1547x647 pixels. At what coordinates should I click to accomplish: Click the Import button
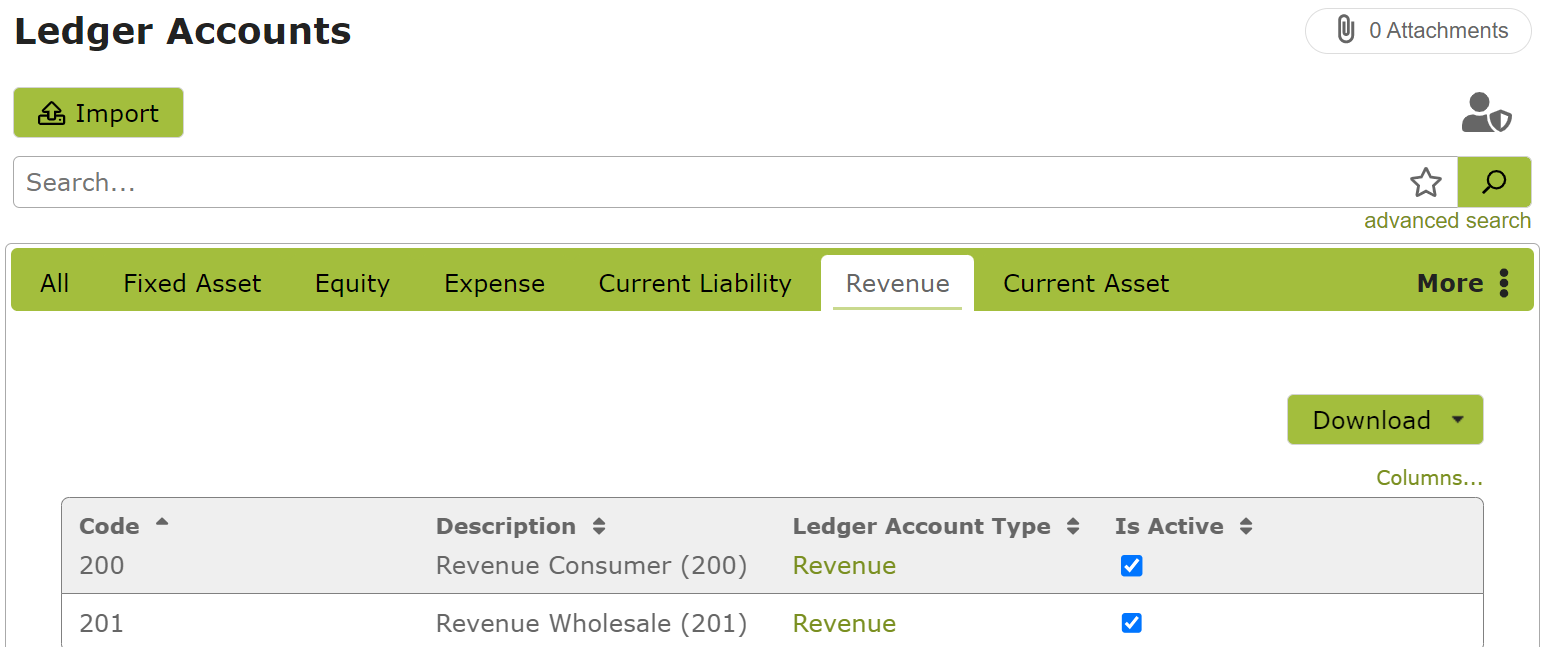97,113
